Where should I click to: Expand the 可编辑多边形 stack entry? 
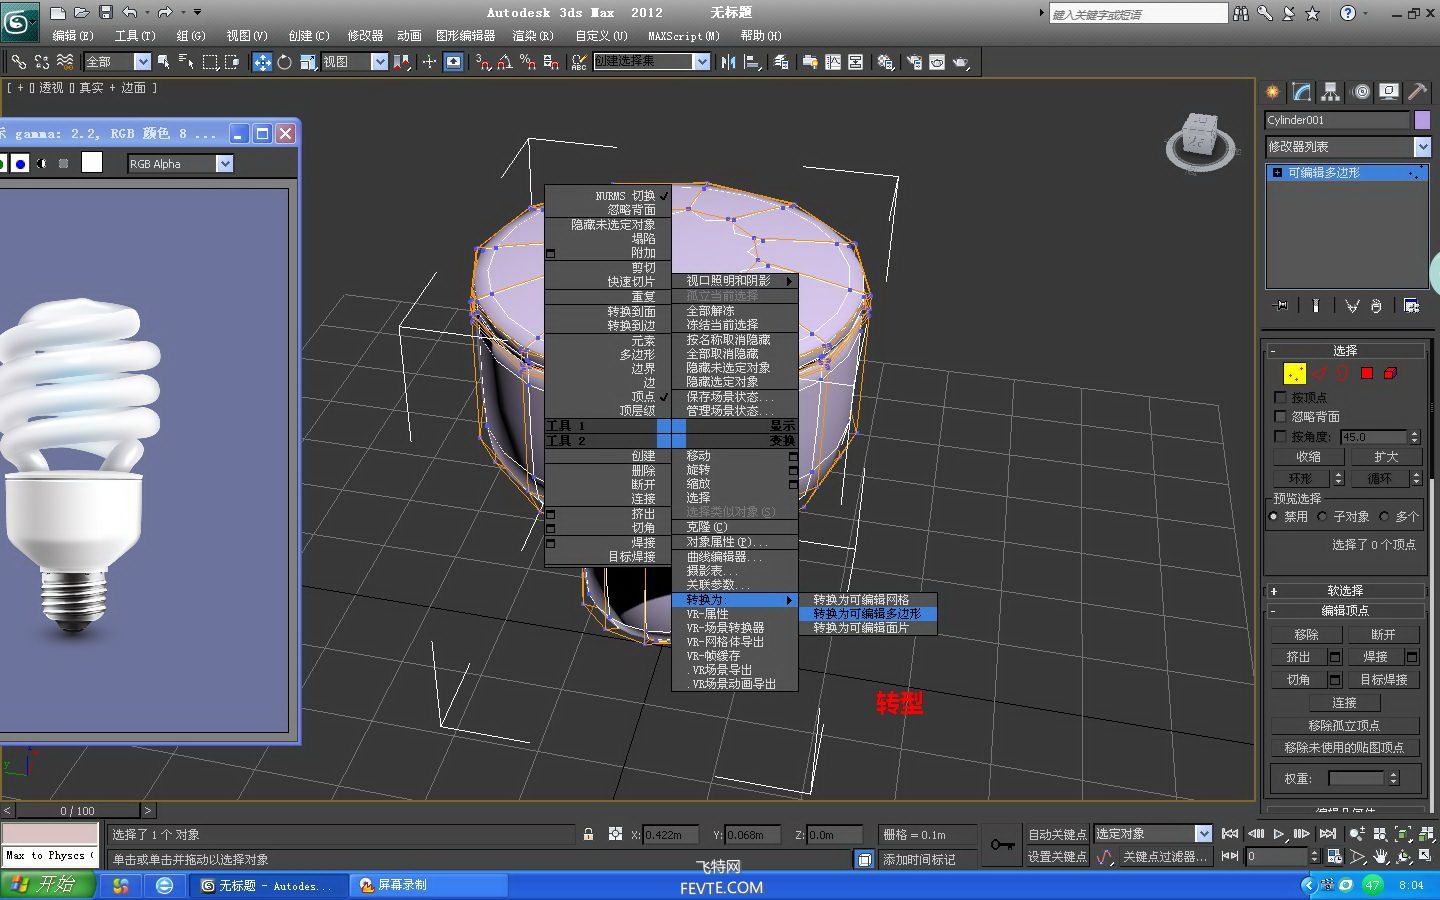pos(1277,173)
